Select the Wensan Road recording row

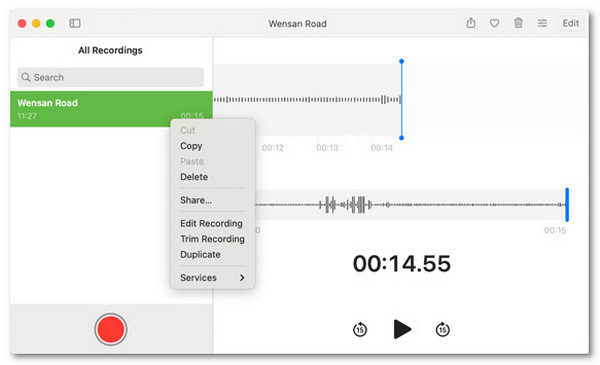pos(111,109)
